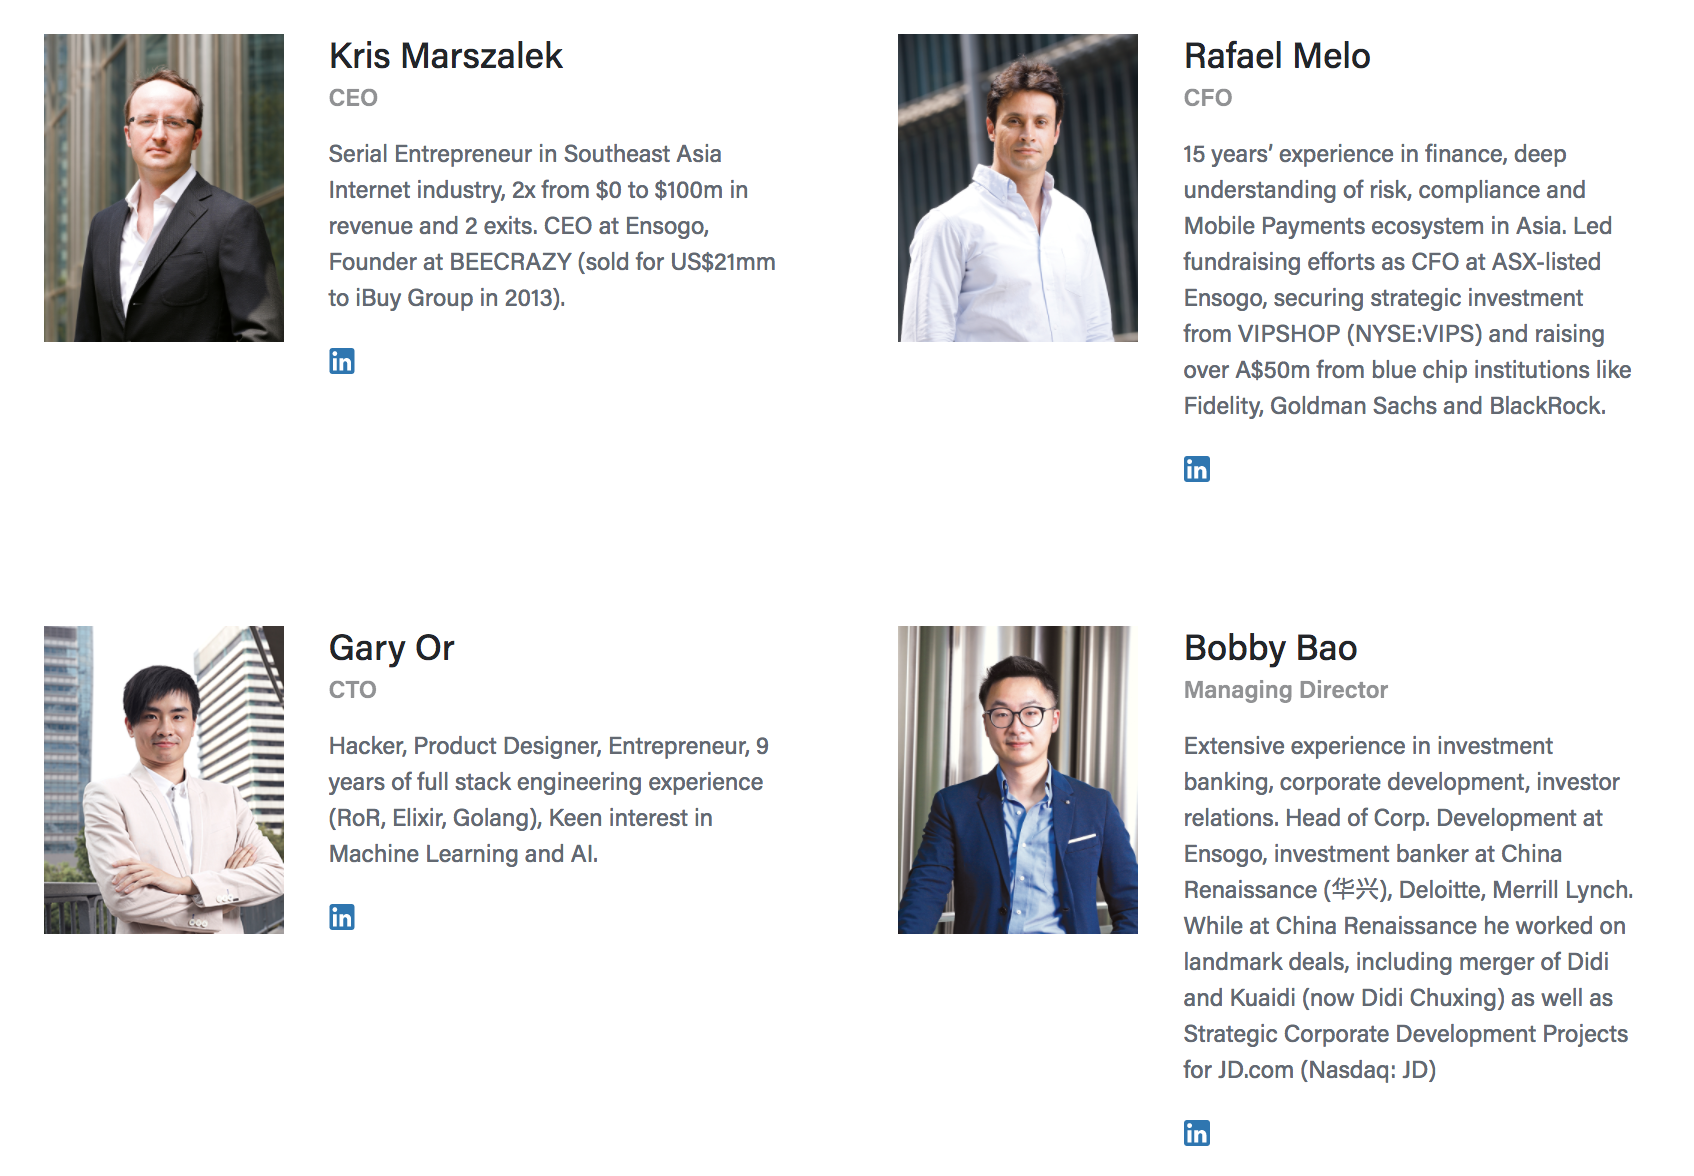Open Kris Marszalek's LinkedIn icon
The width and height of the screenshot is (1694, 1176).
342,361
